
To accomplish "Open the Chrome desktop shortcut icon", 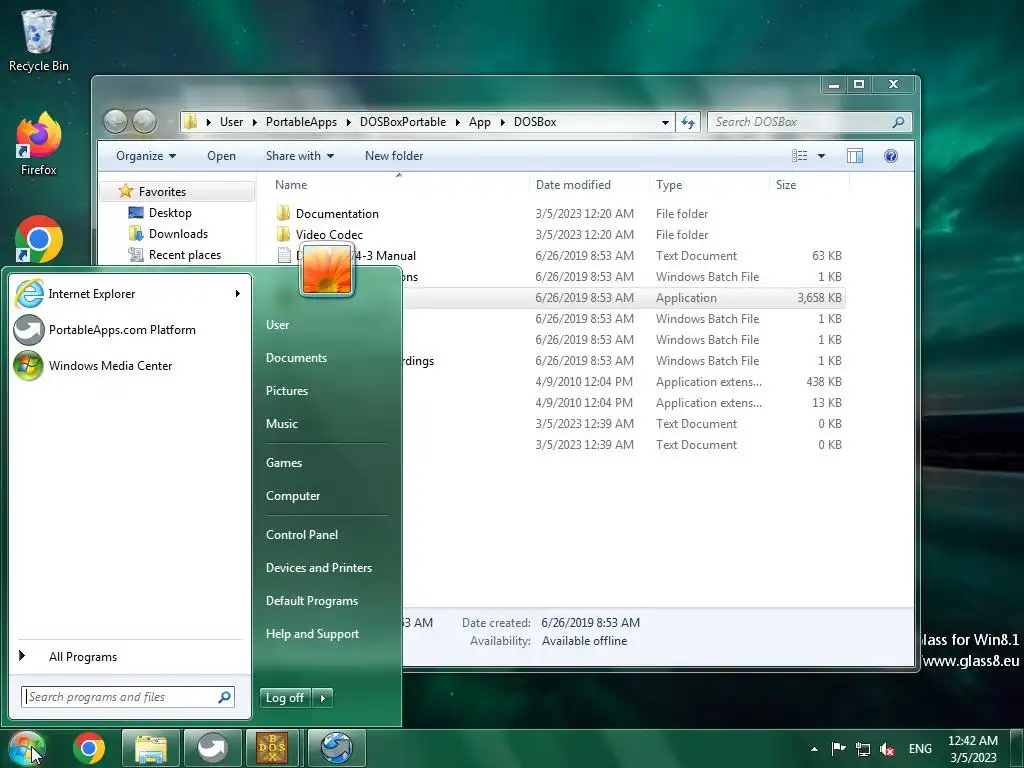I will (x=39, y=239).
